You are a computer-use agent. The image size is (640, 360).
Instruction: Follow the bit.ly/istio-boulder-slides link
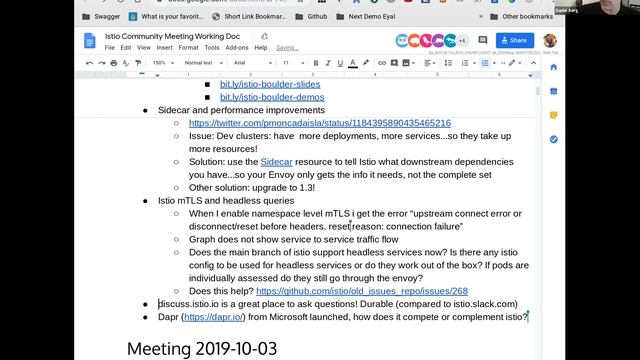tap(270, 84)
